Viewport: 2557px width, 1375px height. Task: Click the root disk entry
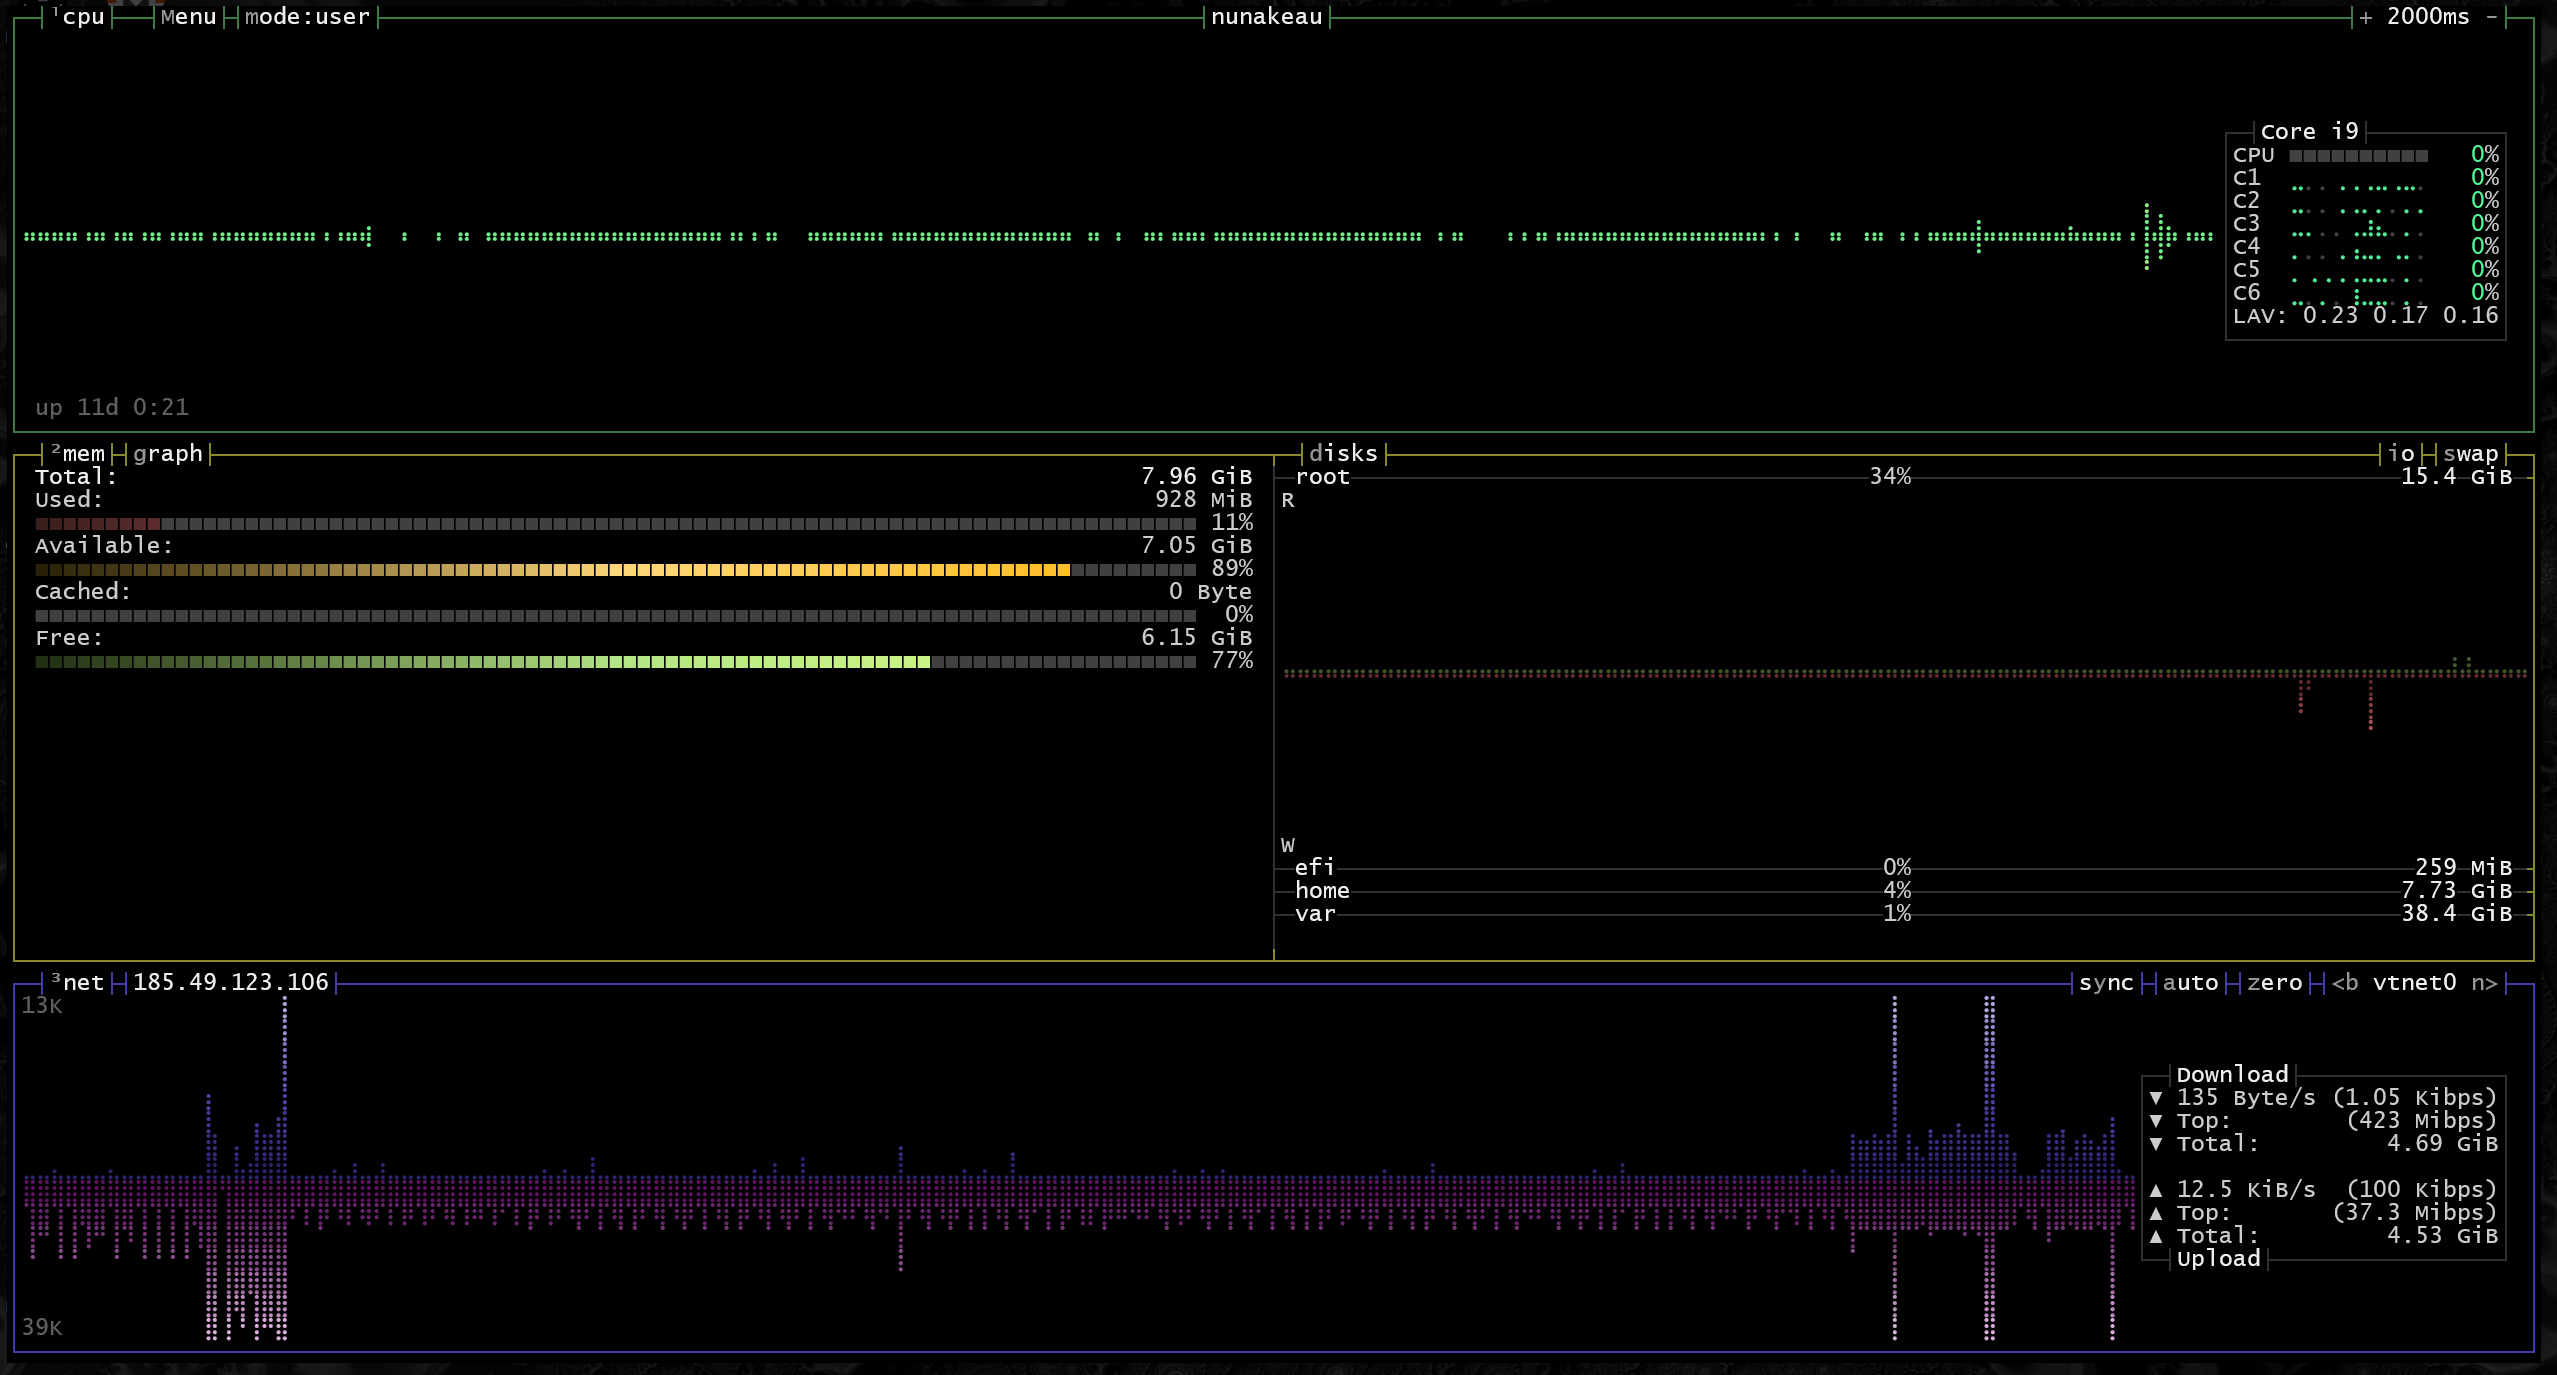pos(1322,477)
